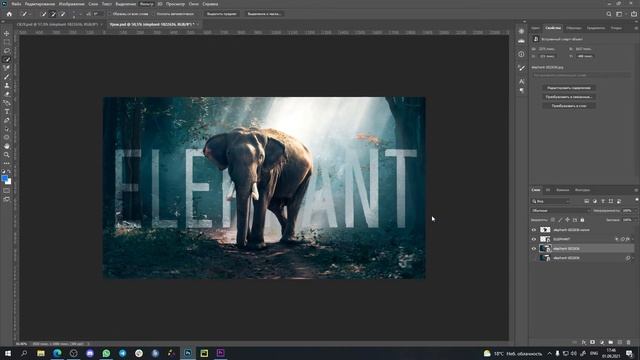Switch to the Градиенты panel tab
Image resolution: width=640 pixels, height=360 pixels.
tap(596, 28)
